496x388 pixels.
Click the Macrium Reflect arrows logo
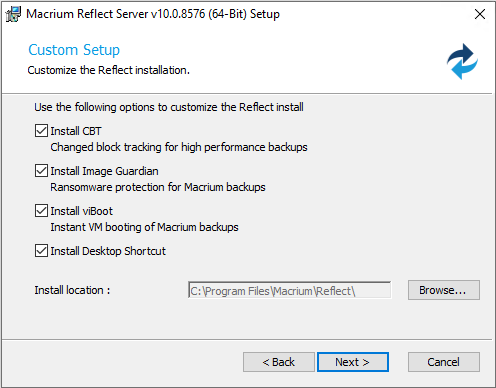tap(462, 62)
